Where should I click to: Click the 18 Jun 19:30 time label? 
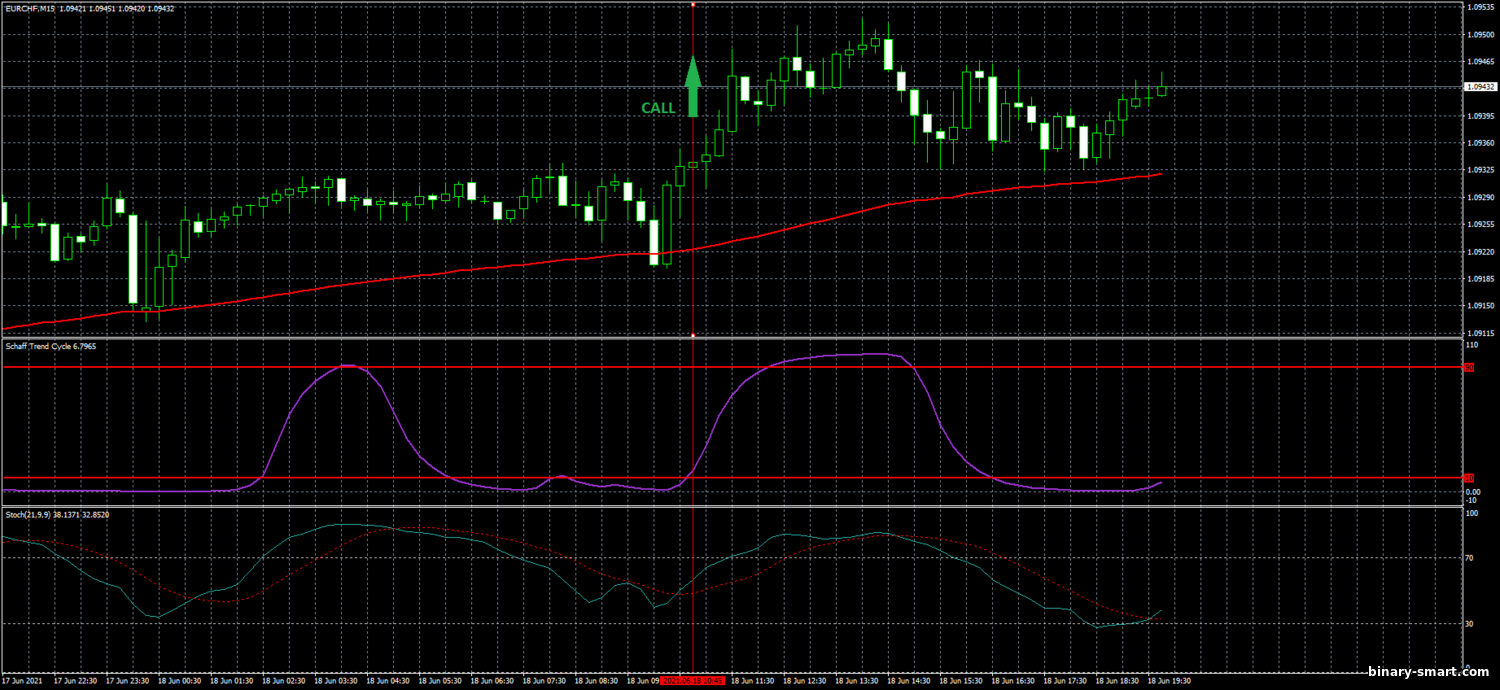(x=1166, y=680)
